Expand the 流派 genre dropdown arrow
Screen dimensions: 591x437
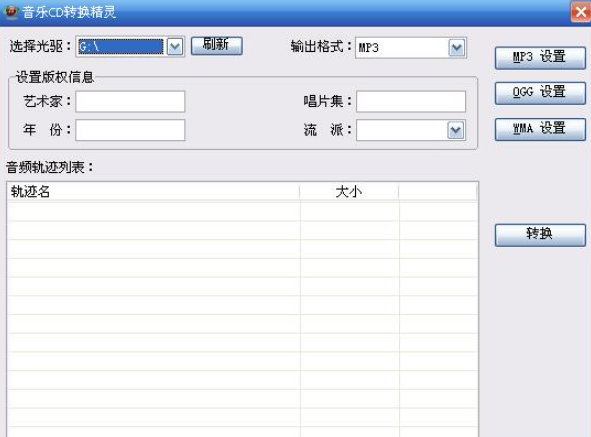456,130
